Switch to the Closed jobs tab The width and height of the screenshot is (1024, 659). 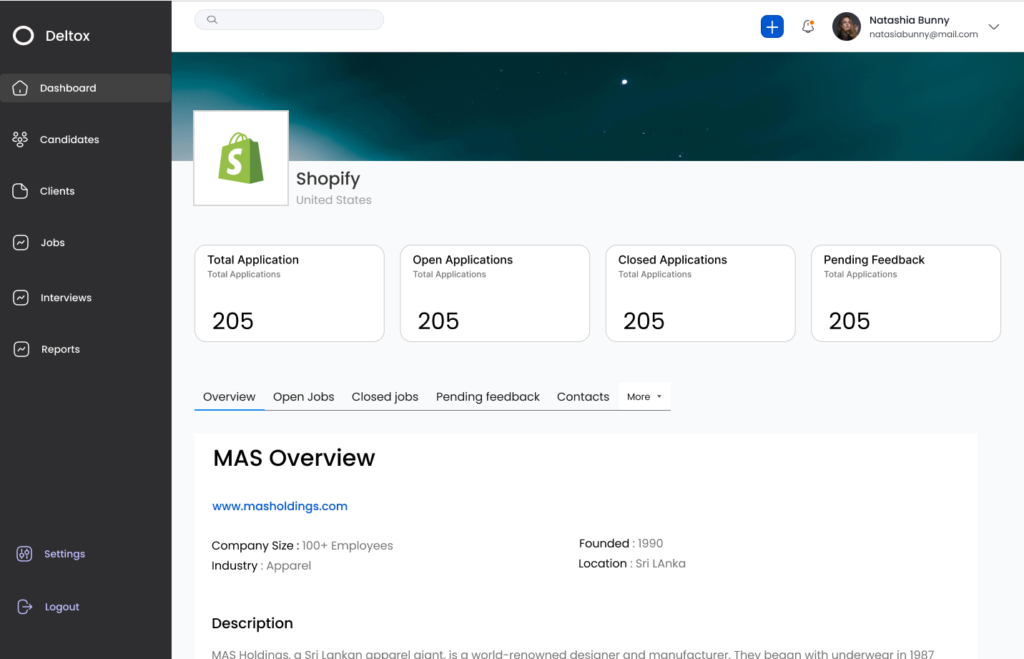pos(385,396)
